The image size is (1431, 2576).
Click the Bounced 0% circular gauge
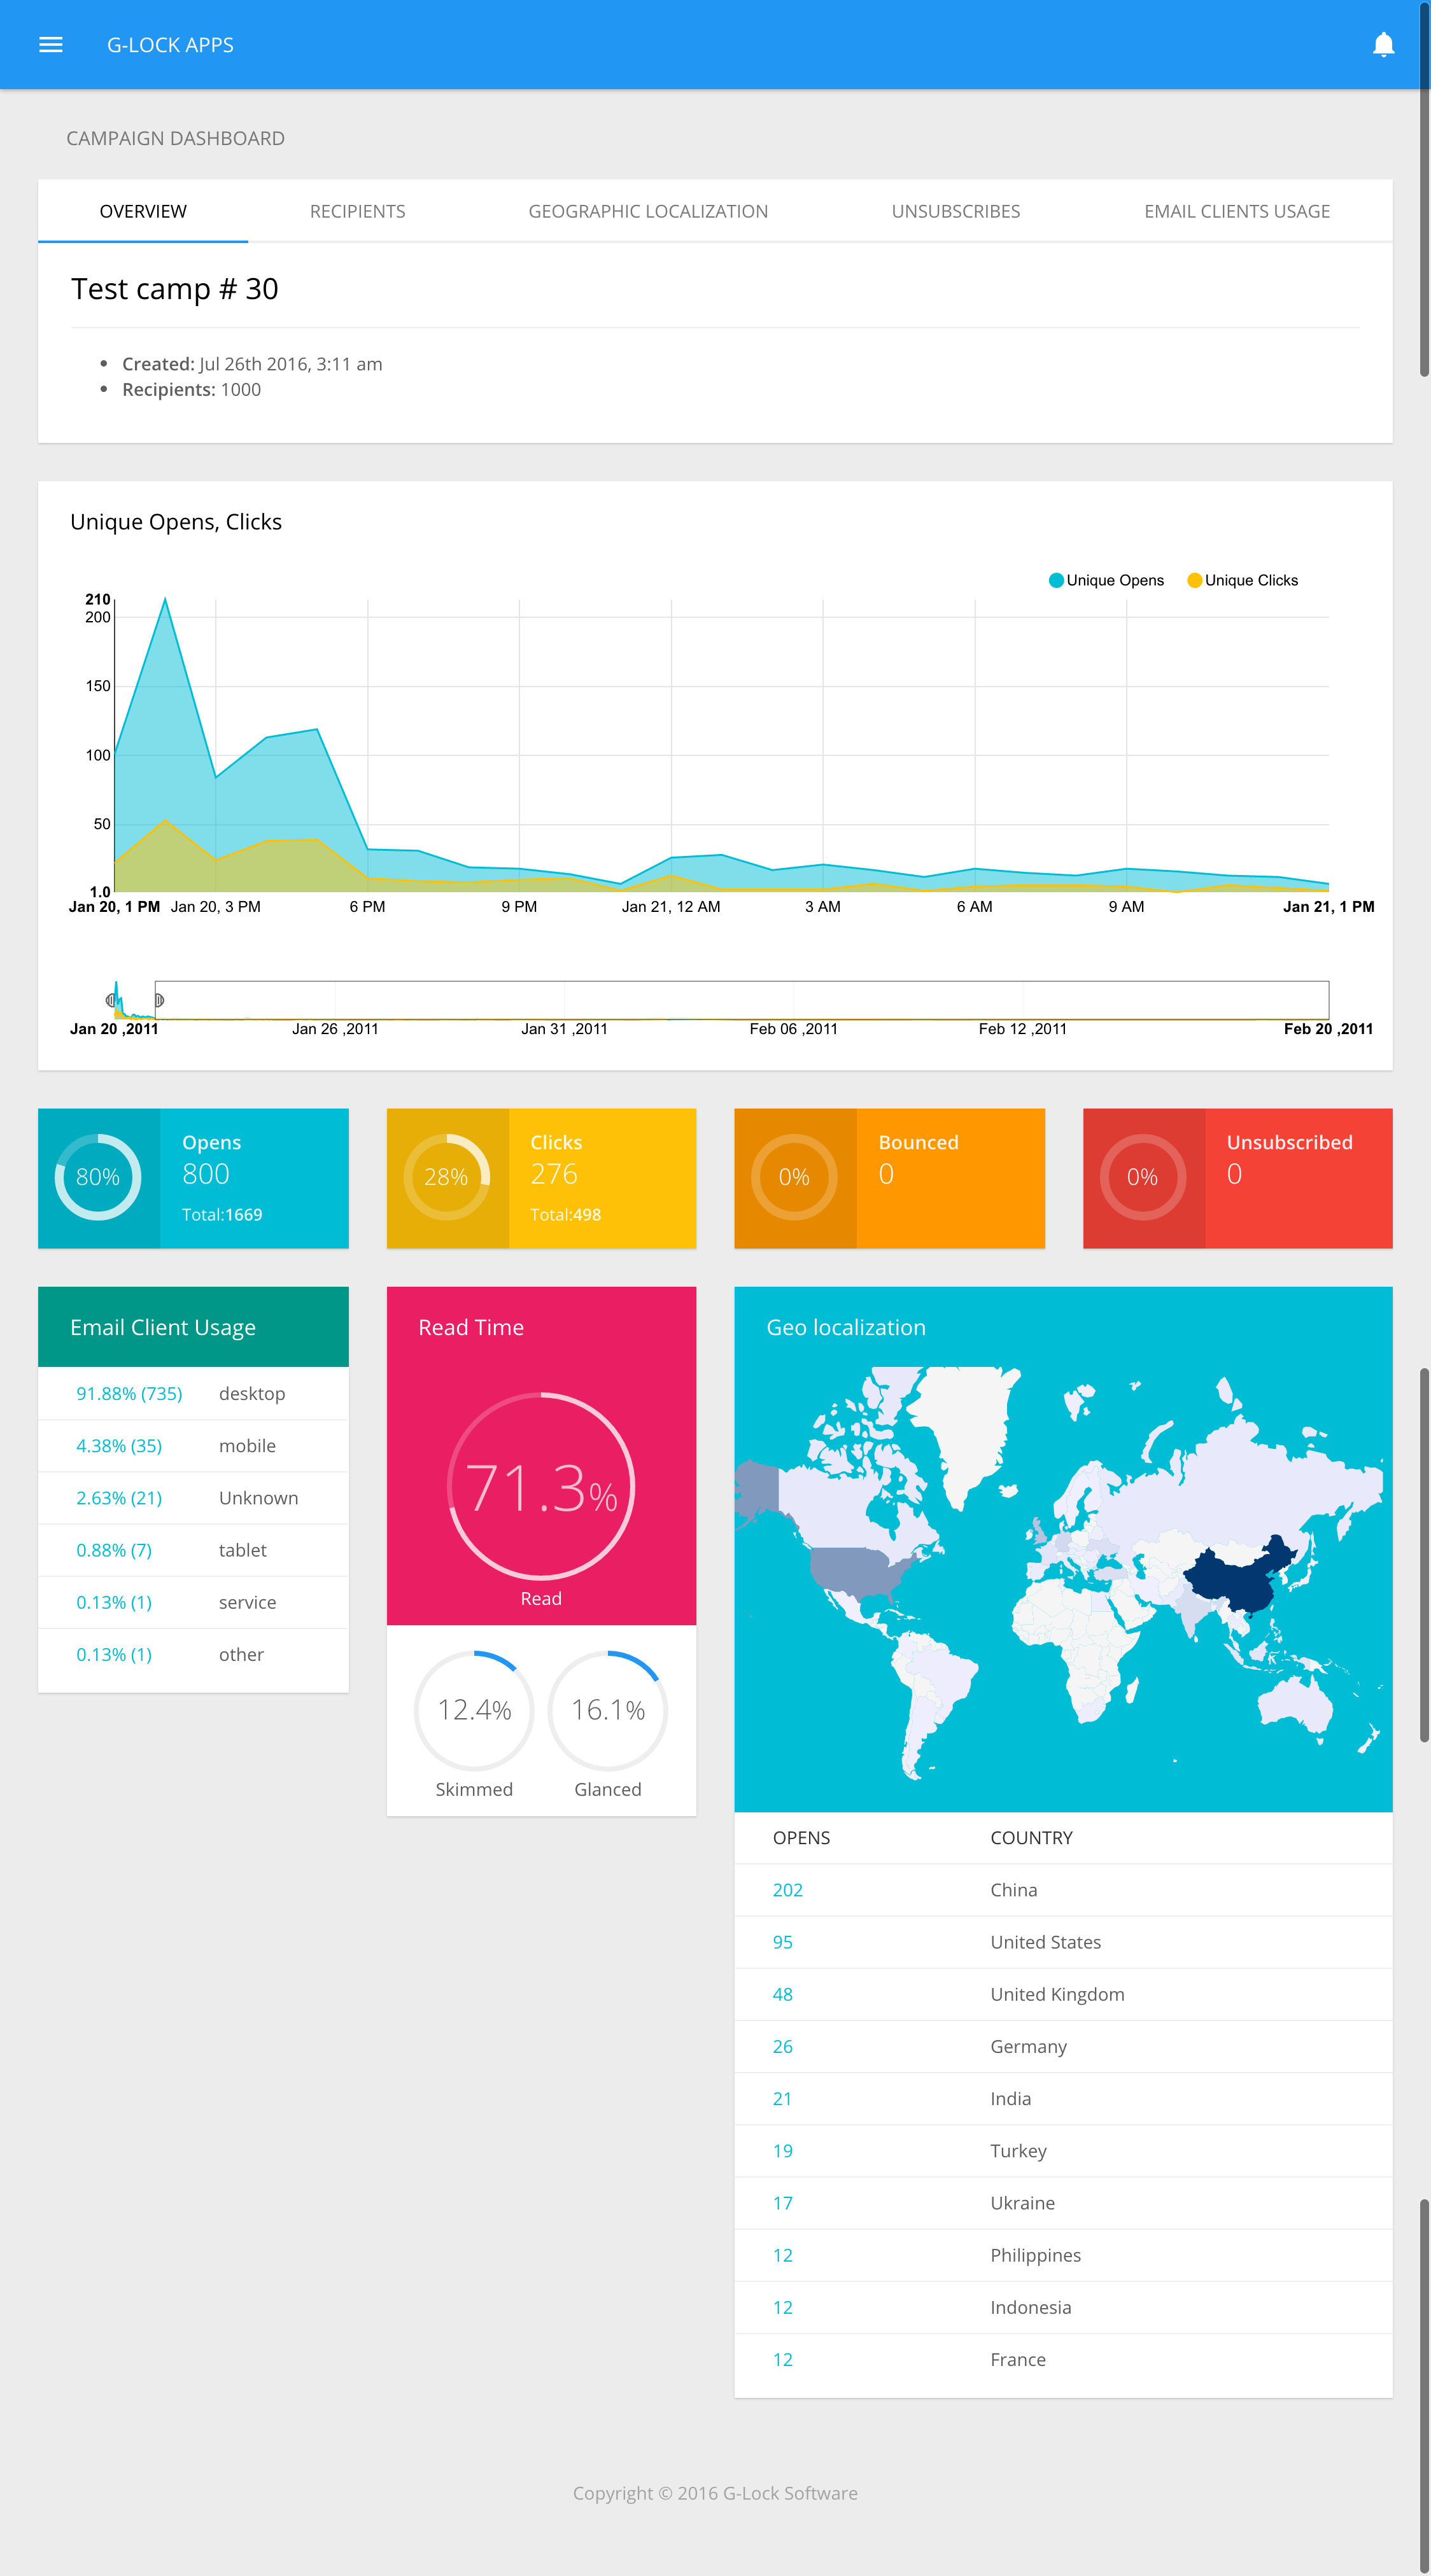[795, 1177]
